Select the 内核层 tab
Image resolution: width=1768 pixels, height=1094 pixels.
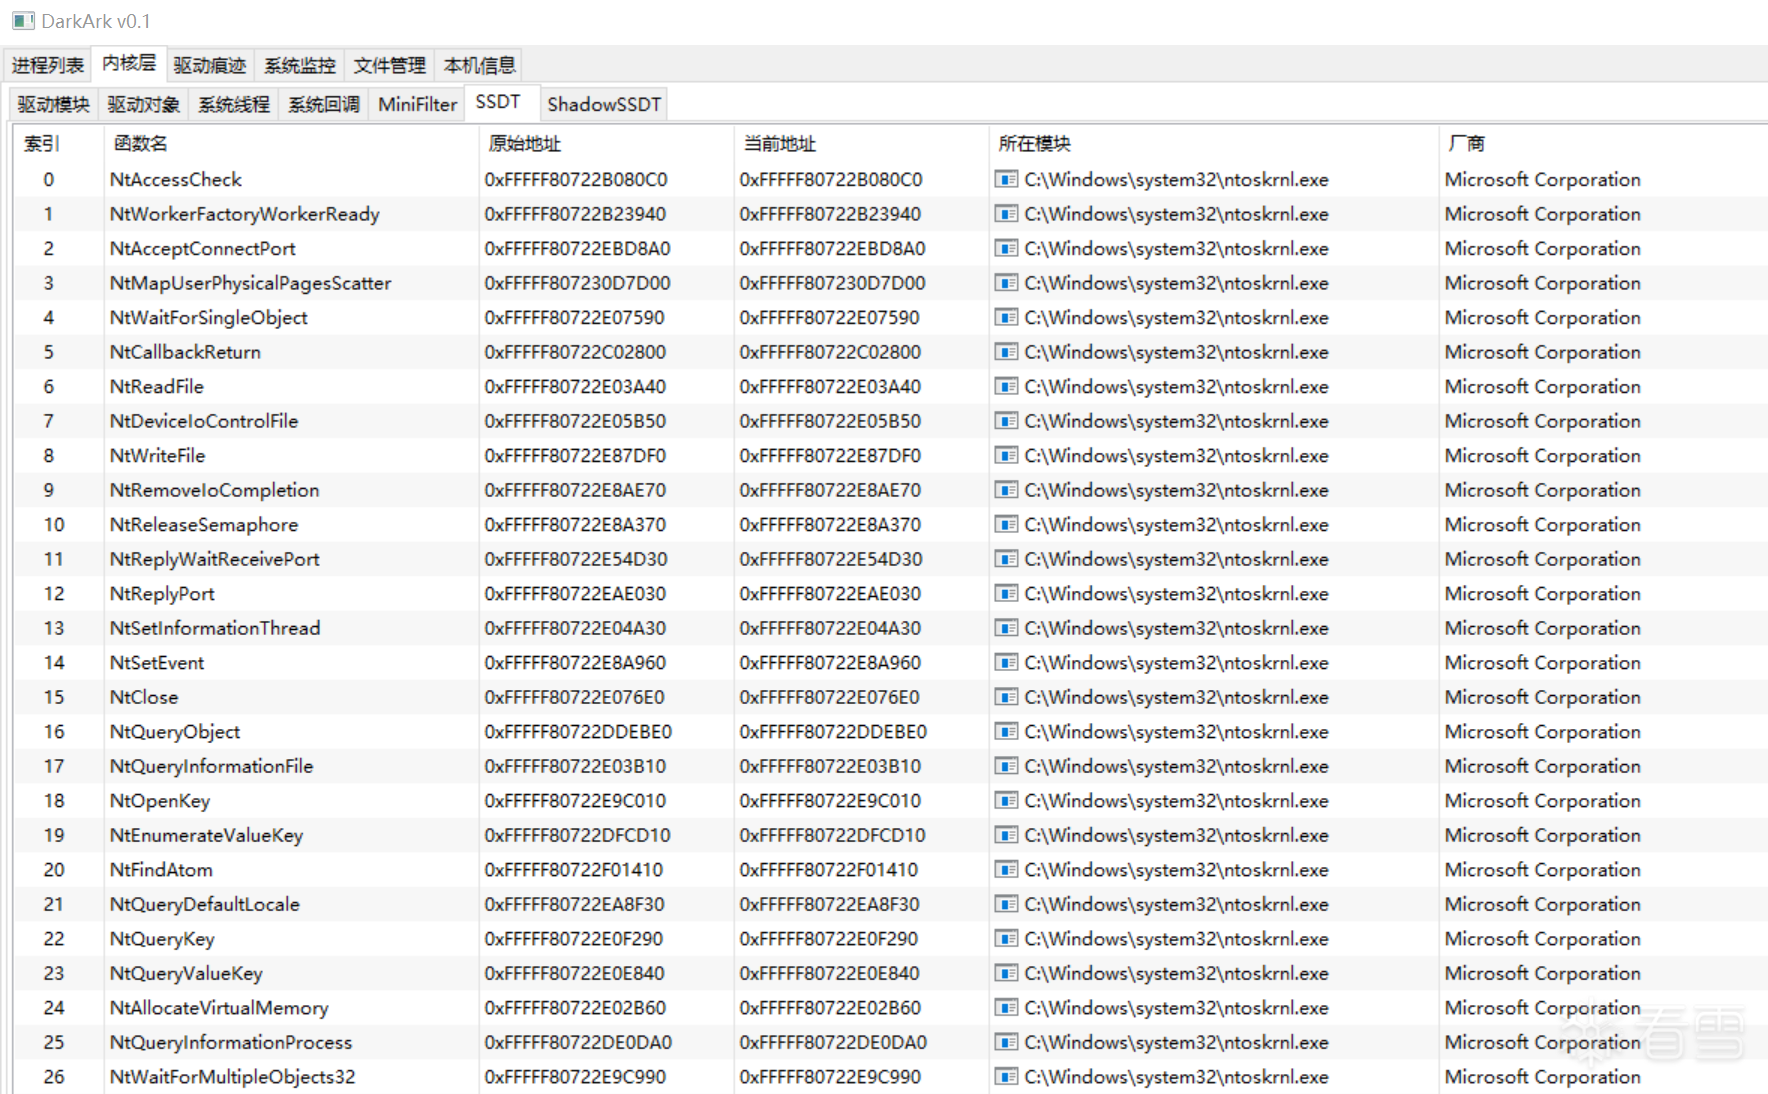(129, 63)
